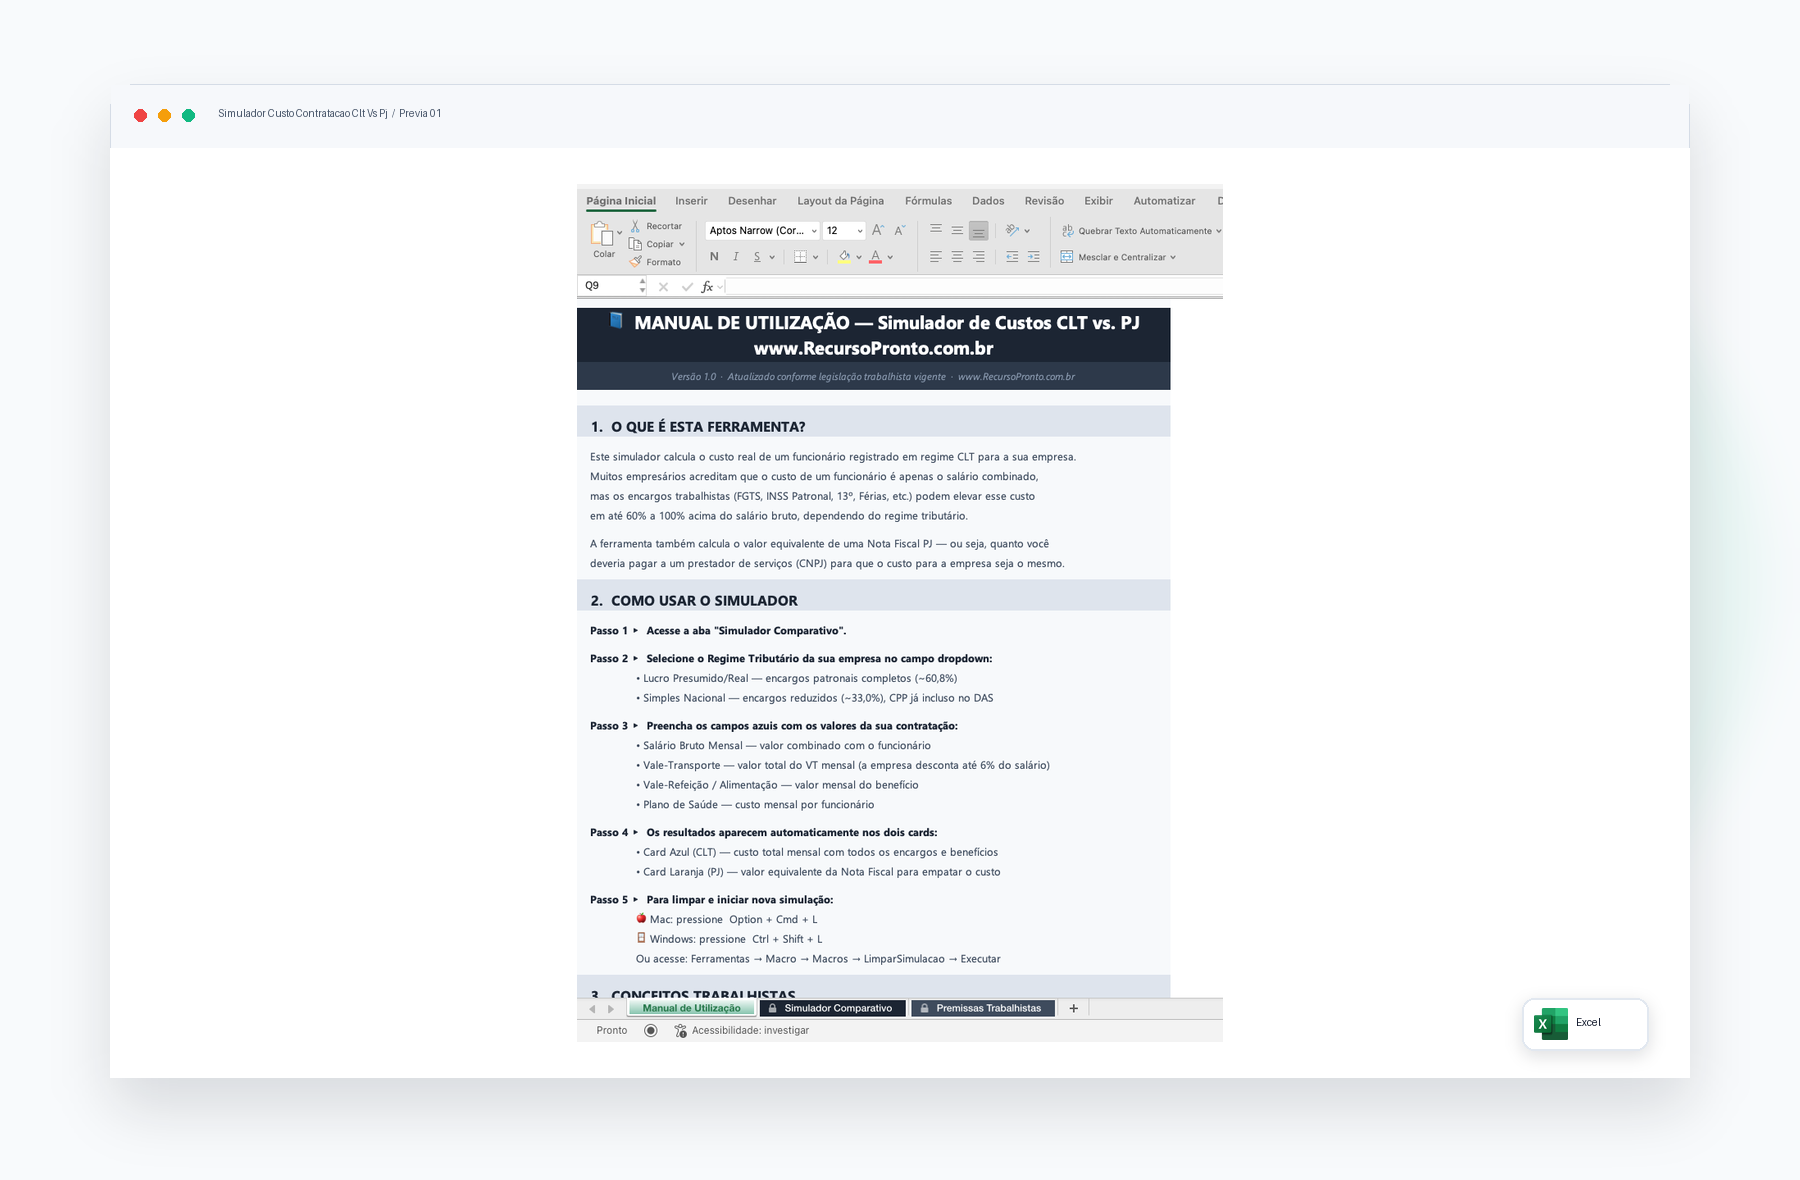The height and width of the screenshot is (1180, 1800).
Task: Click the Mesclar e Centralizar merge icon
Action: (1067, 257)
